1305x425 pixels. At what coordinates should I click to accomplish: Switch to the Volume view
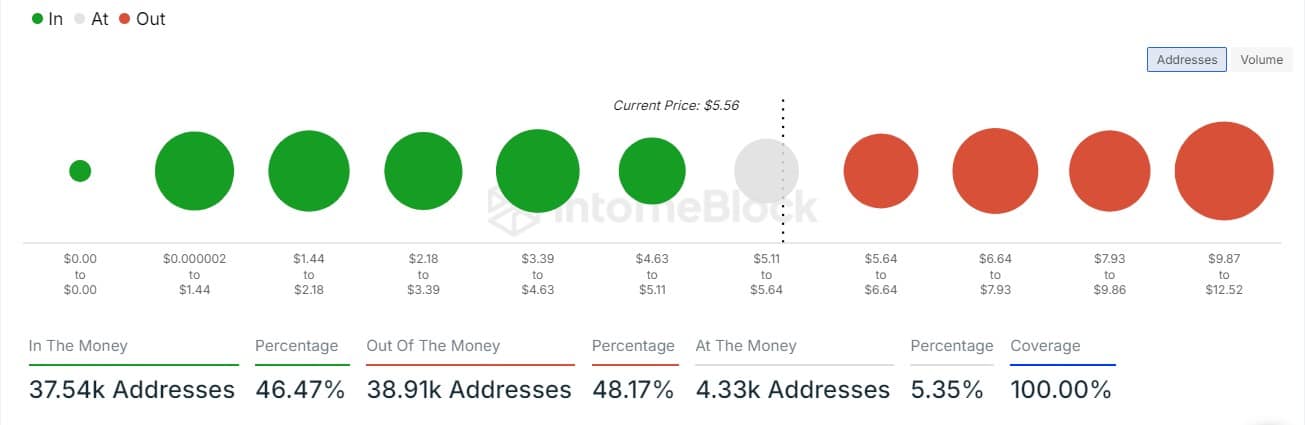click(x=1261, y=60)
